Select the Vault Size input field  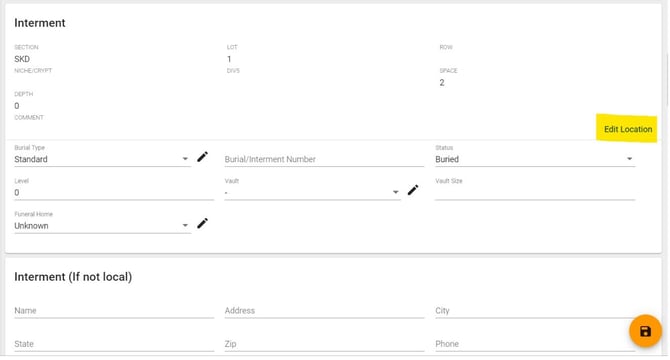coord(535,193)
